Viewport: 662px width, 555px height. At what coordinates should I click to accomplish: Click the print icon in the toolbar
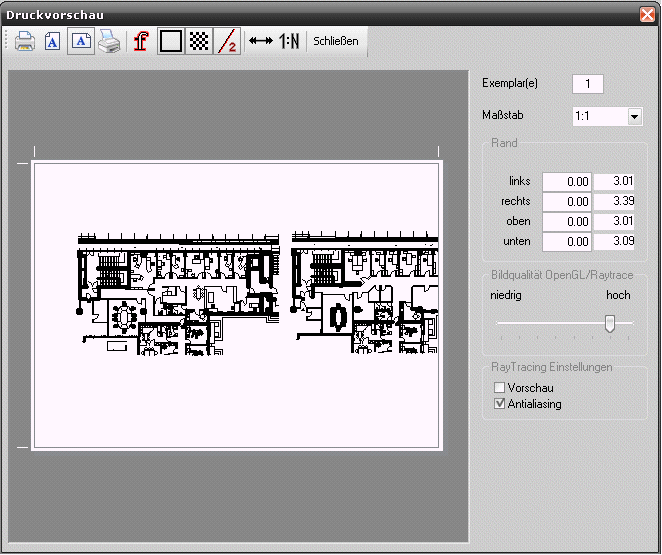pyautogui.click(x=24, y=41)
